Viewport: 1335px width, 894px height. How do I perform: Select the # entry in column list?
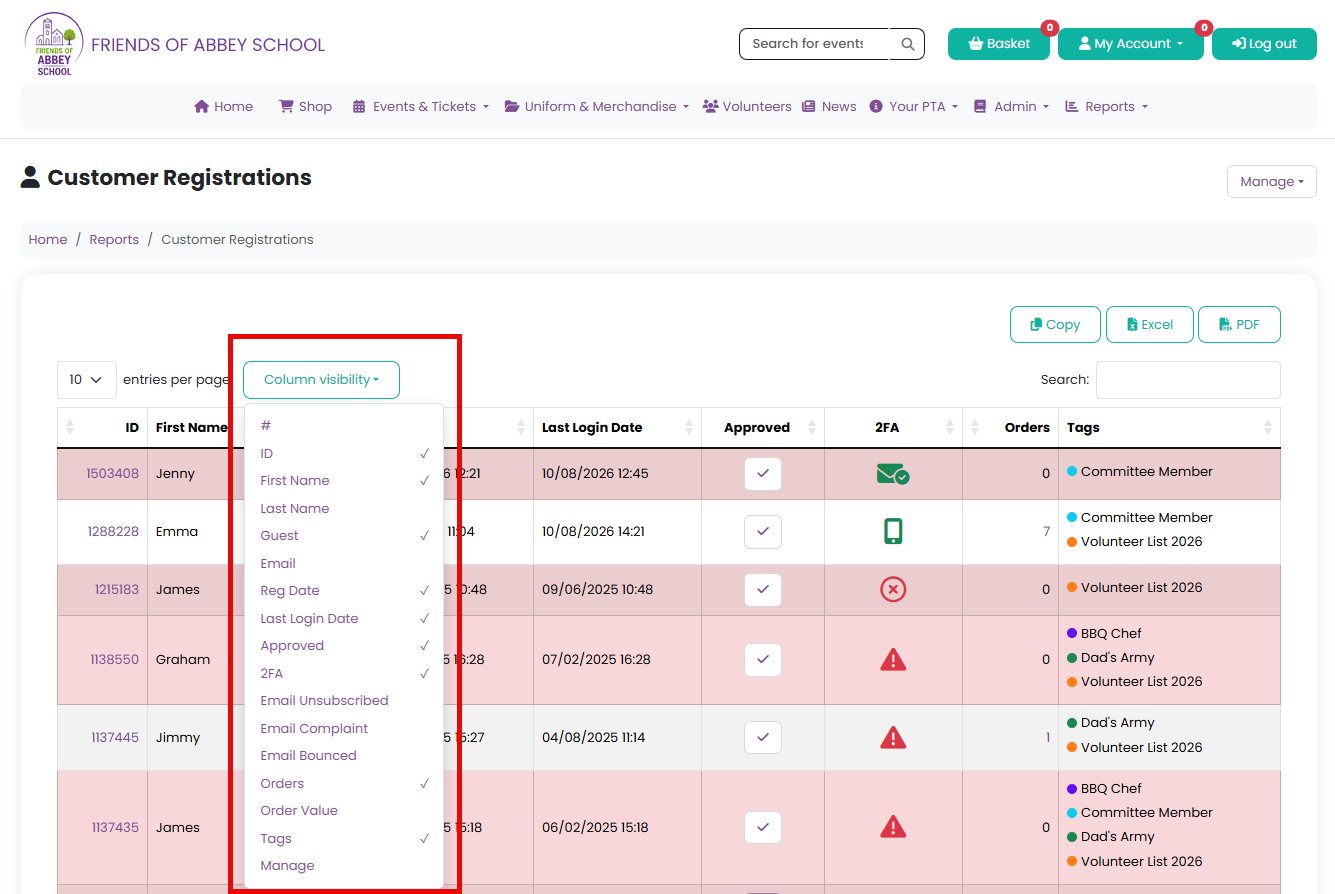click(x=344, y=426)
